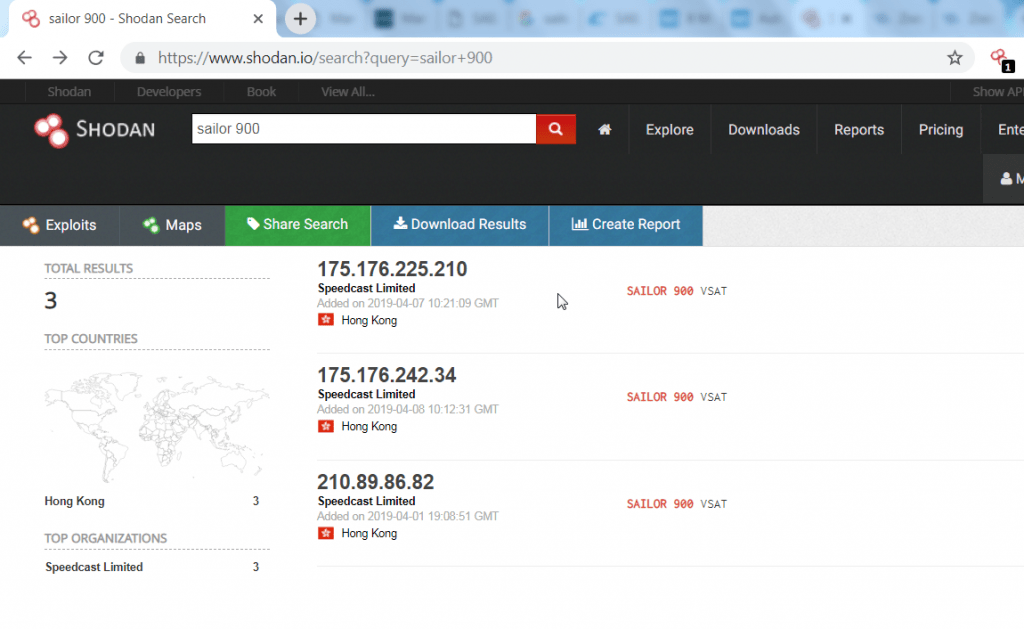
Task: Open result IP 175.176.242.34
Action: point(387,375)
